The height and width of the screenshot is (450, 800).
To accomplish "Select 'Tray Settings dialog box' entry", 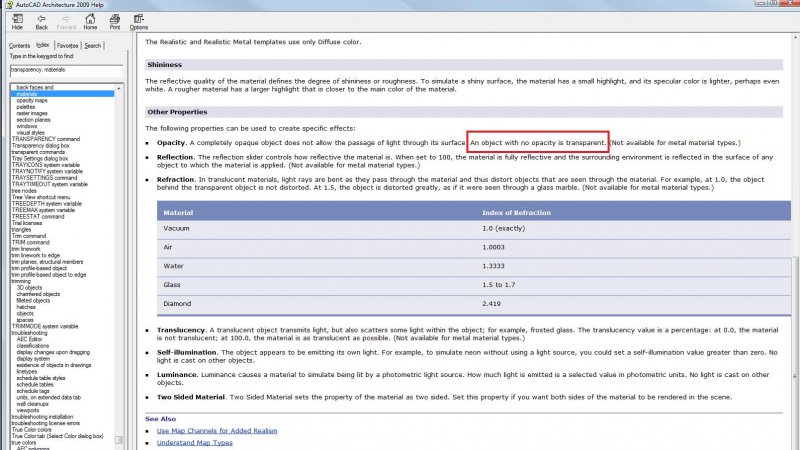I will coord(40,158).
